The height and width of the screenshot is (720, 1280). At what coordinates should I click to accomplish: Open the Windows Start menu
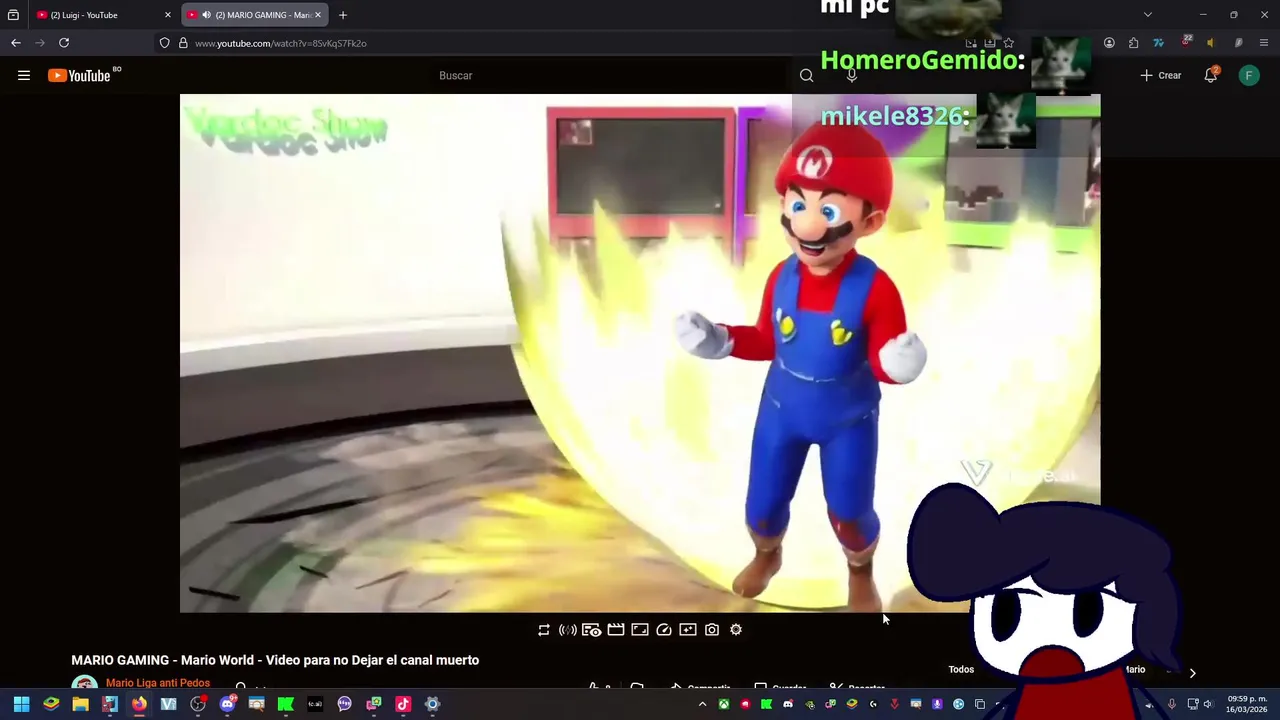[x=21, y=704]
